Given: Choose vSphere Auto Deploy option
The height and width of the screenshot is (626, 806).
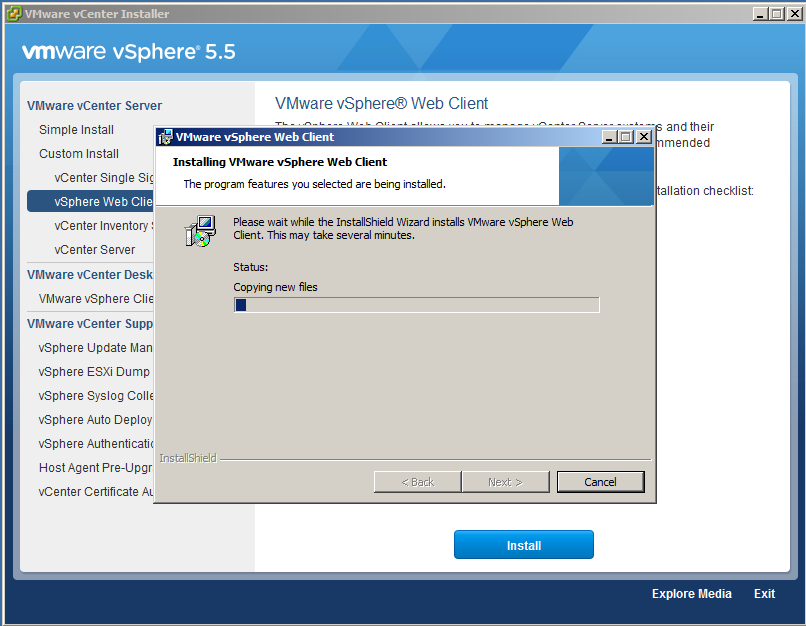Looking at the screenshot, I should (x=95, y=420).
